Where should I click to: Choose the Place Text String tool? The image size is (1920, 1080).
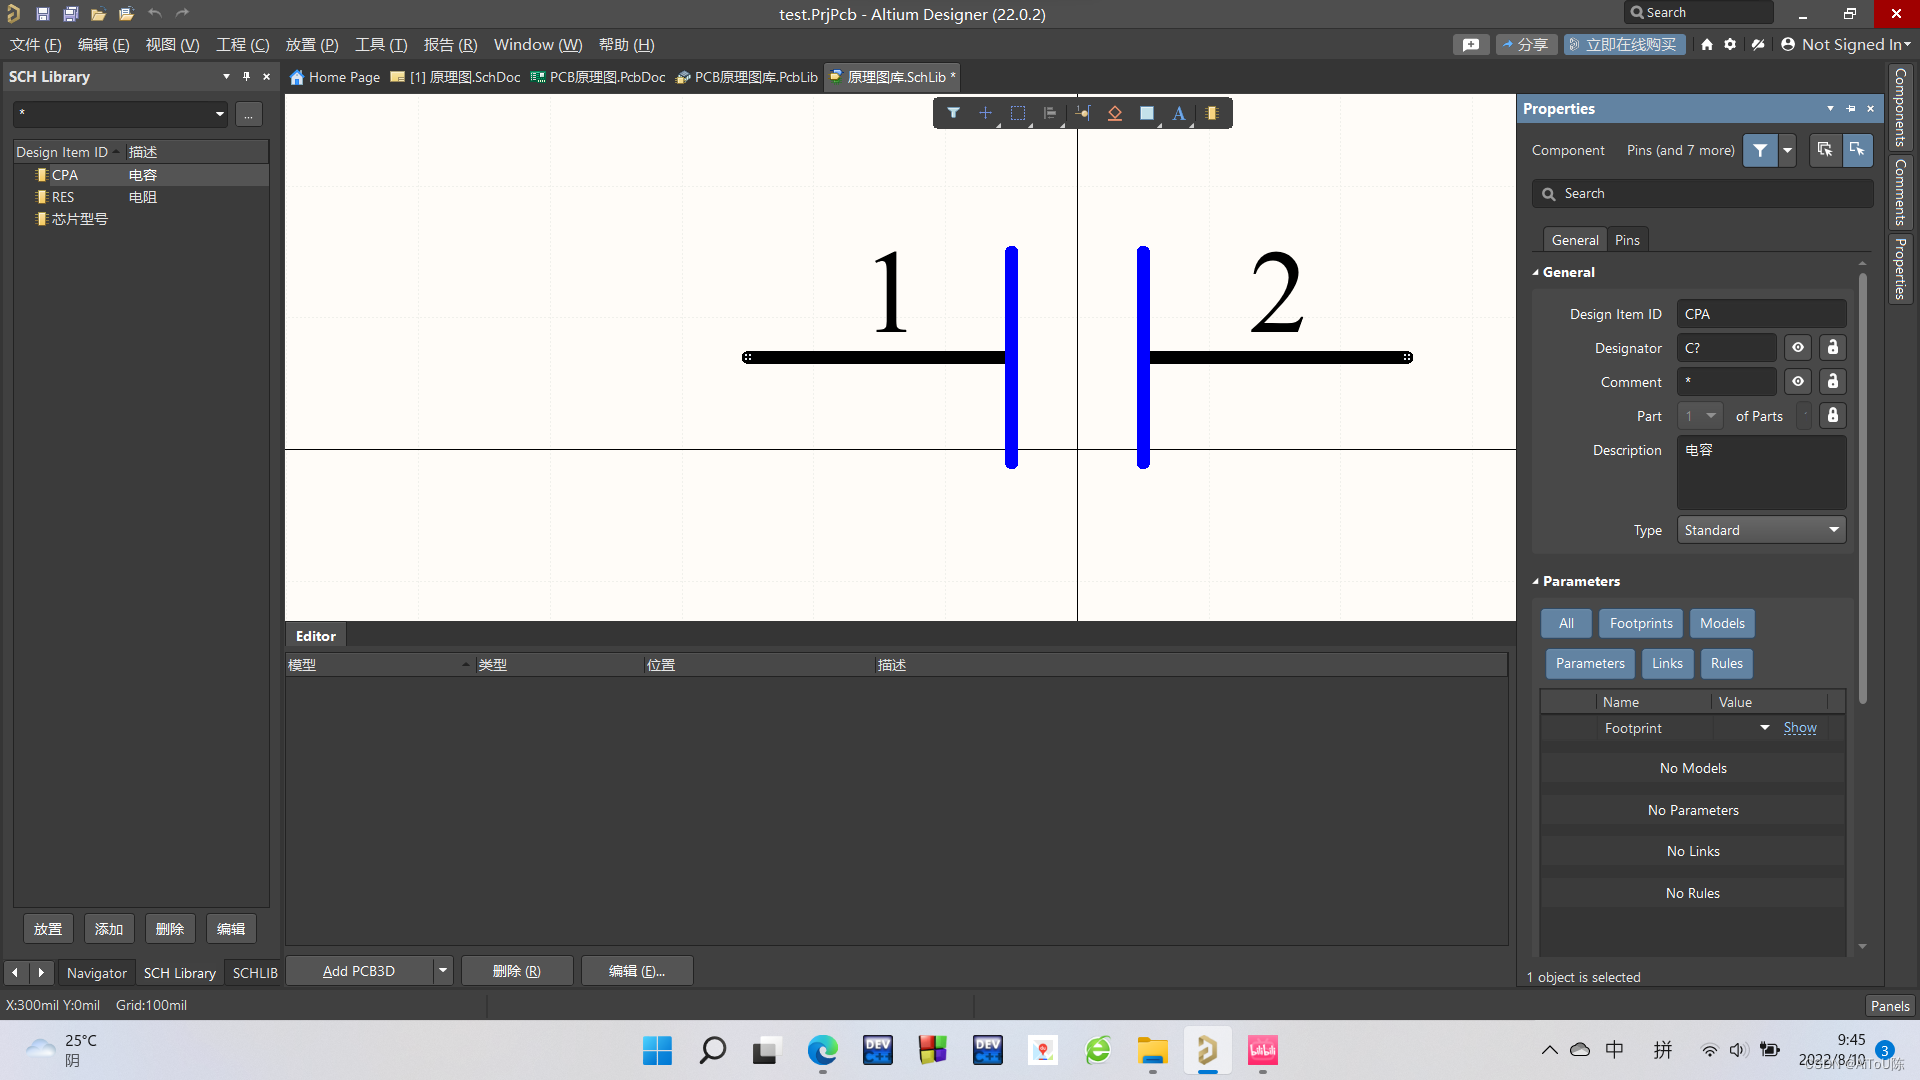point(1179,113)
